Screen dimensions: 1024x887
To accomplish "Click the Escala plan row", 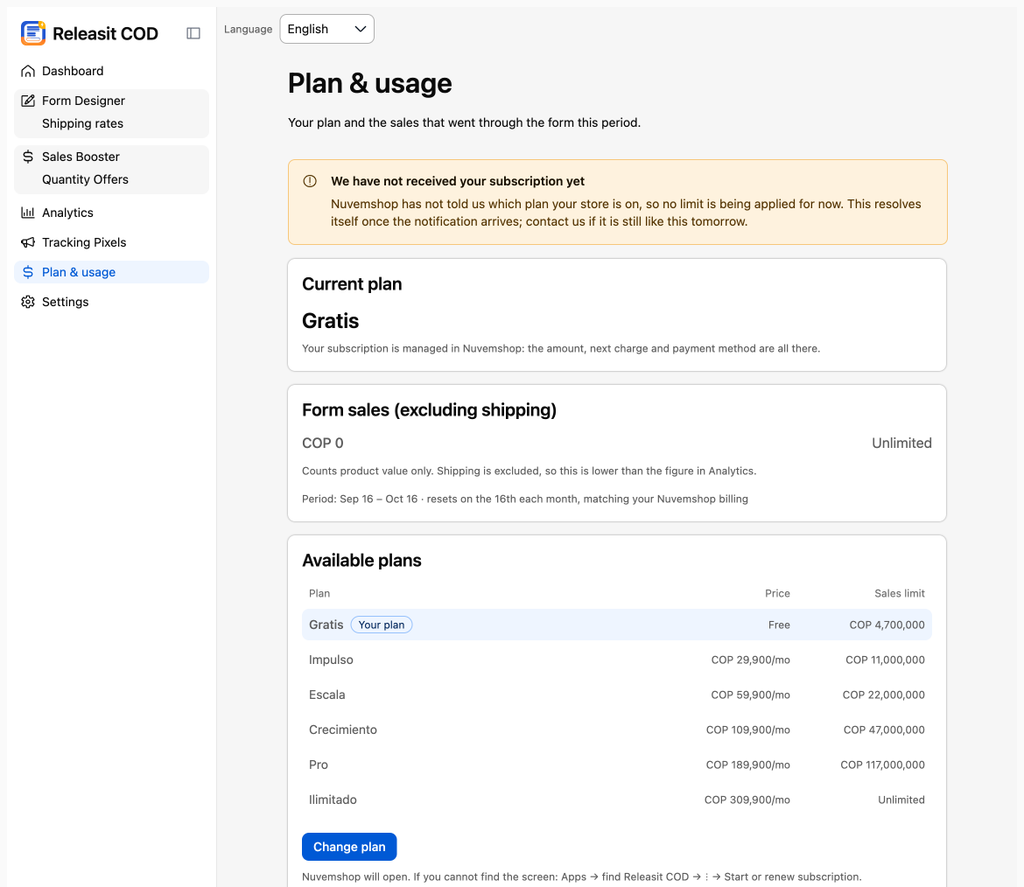I will click(x=616, y=695).
